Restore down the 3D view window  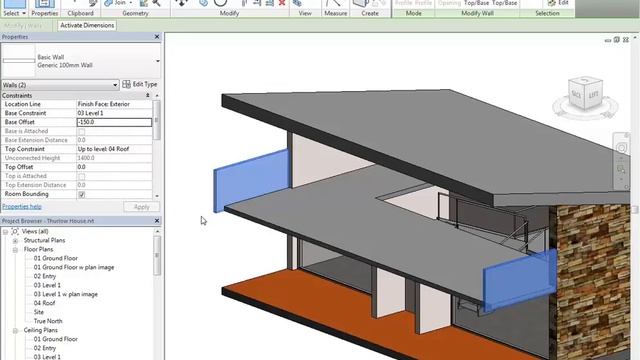pos(617,40)
